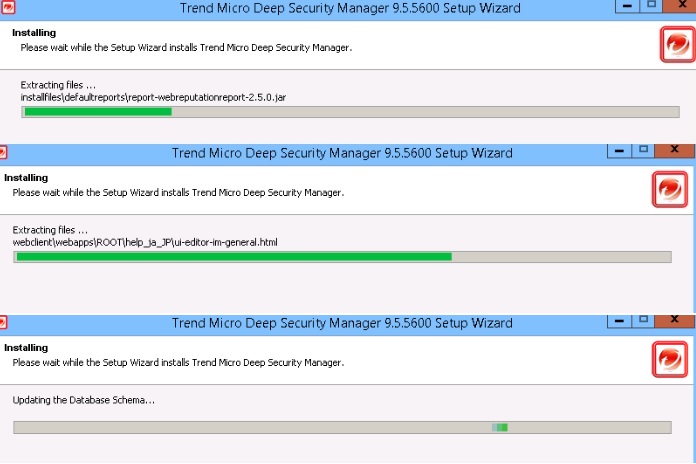Click progress bar under report-webreputationreport-2.5.0.jar
This screenshot has height=464, width=696.
coord(351,112)
